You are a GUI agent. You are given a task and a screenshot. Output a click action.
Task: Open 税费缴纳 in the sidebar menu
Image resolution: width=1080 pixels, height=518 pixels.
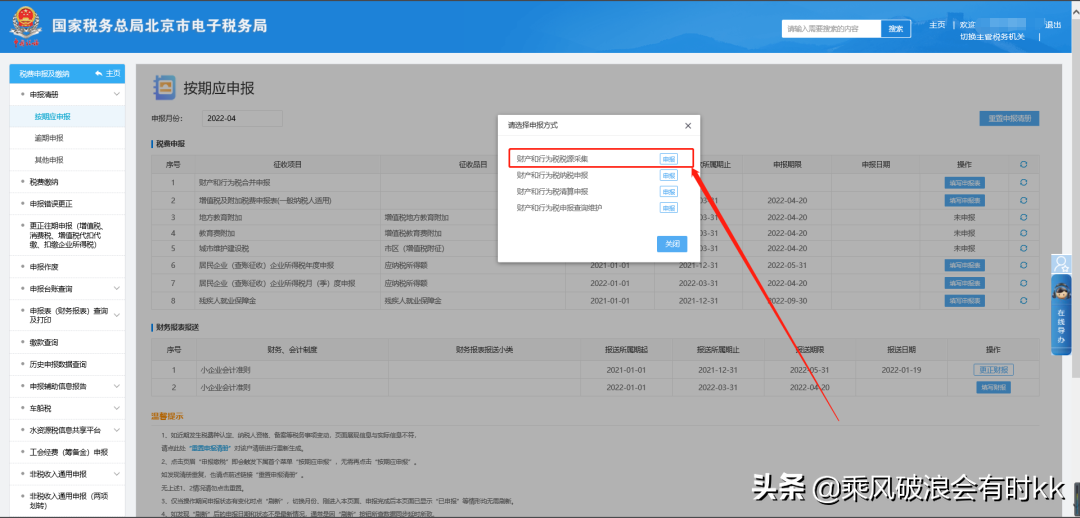pos(45,182)
